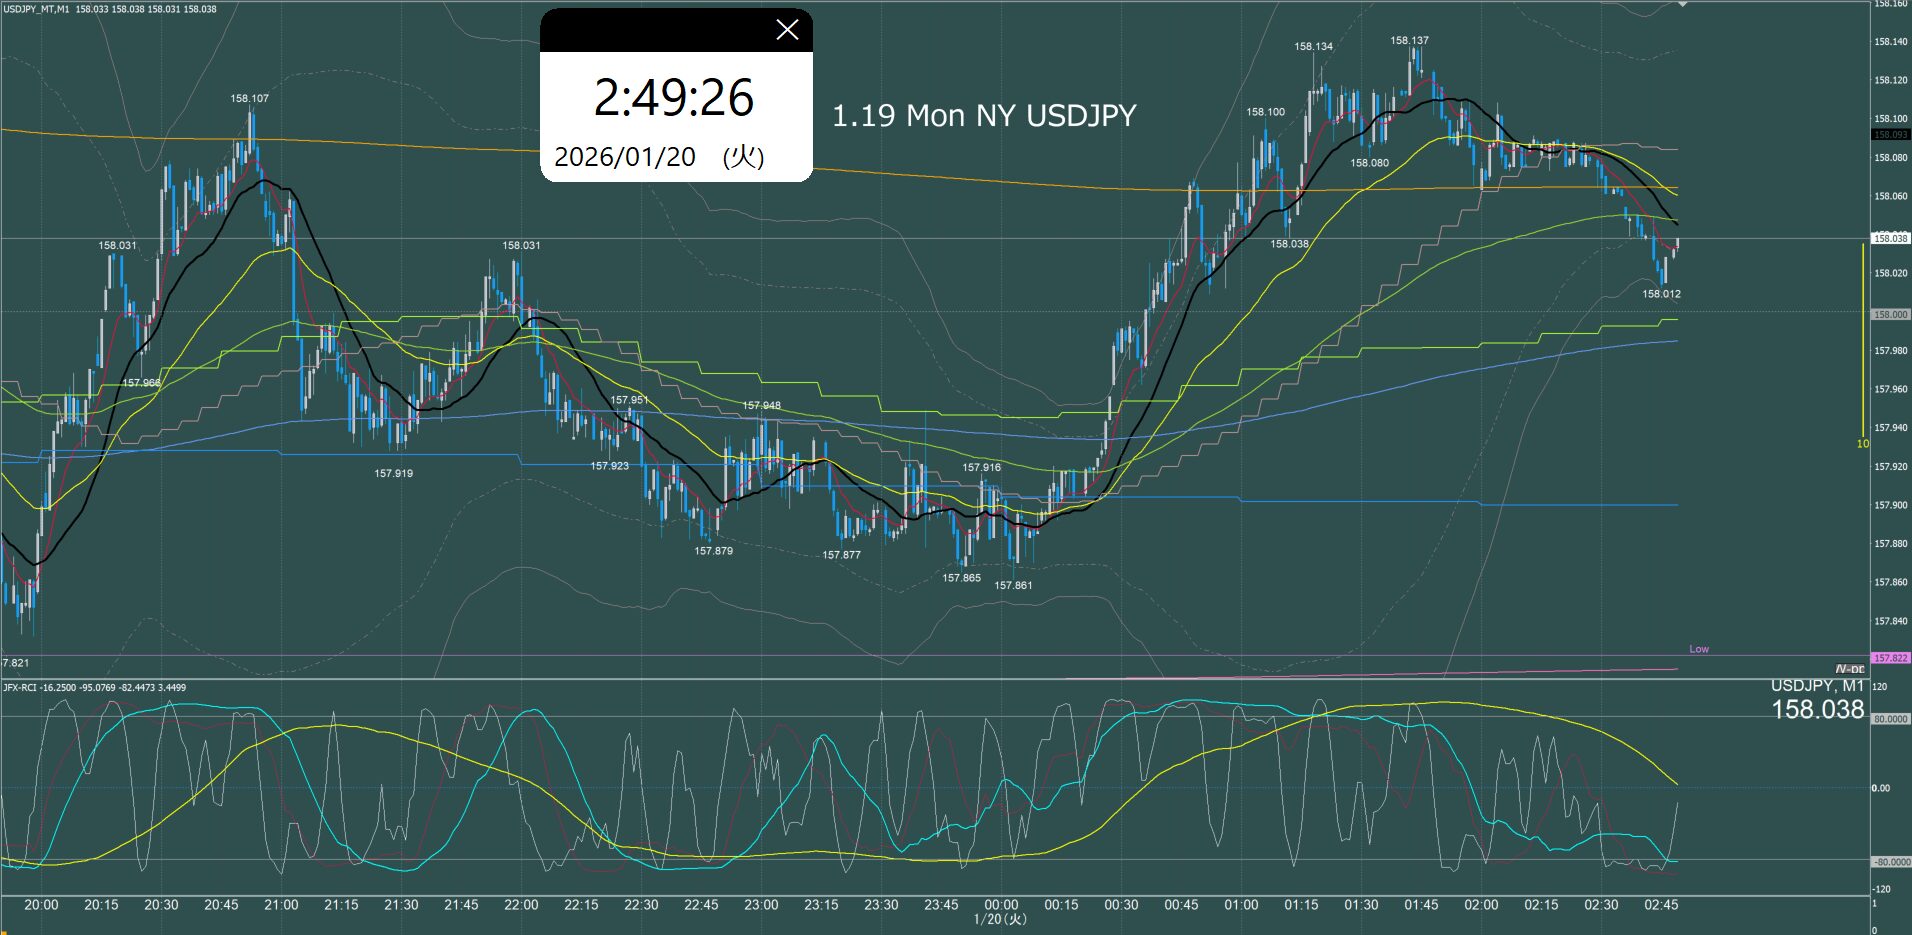Click the pink 157.822 Low price tag
This screenshot has height=935, width=1912.
(x=1890, y=658)
